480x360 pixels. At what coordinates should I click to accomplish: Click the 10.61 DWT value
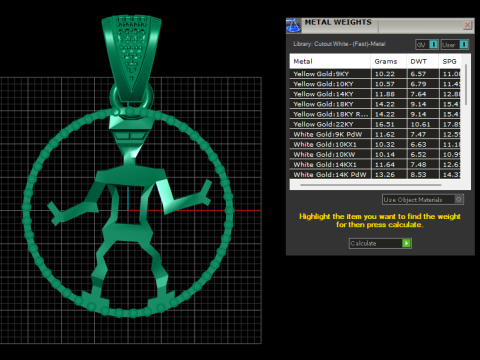pyautogui.click(x=420, y=124)
